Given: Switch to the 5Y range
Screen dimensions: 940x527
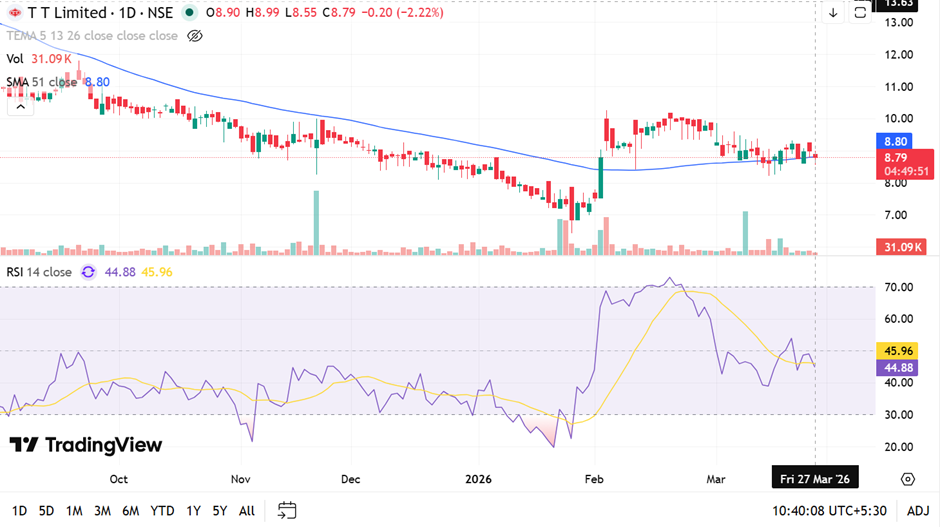Looking at the screenshot, I should pos(220,511).
